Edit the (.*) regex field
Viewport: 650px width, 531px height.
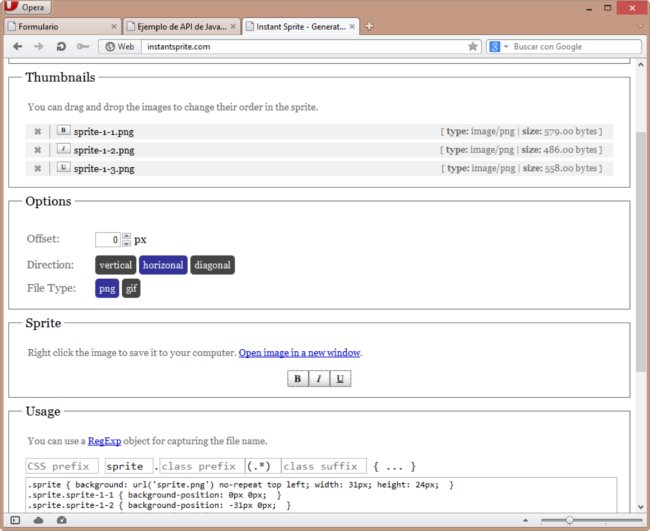[x=263, y=466]
